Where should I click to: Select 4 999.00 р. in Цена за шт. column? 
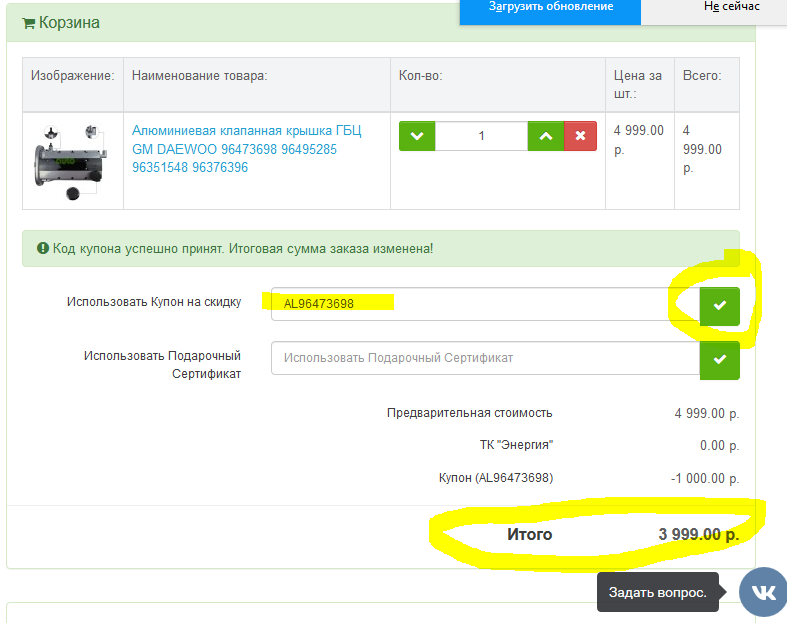638,140
